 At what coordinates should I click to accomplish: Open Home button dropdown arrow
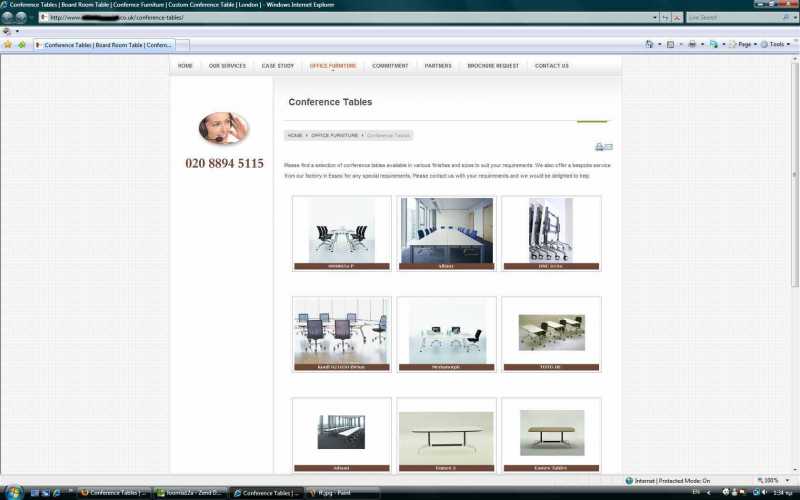659,44
